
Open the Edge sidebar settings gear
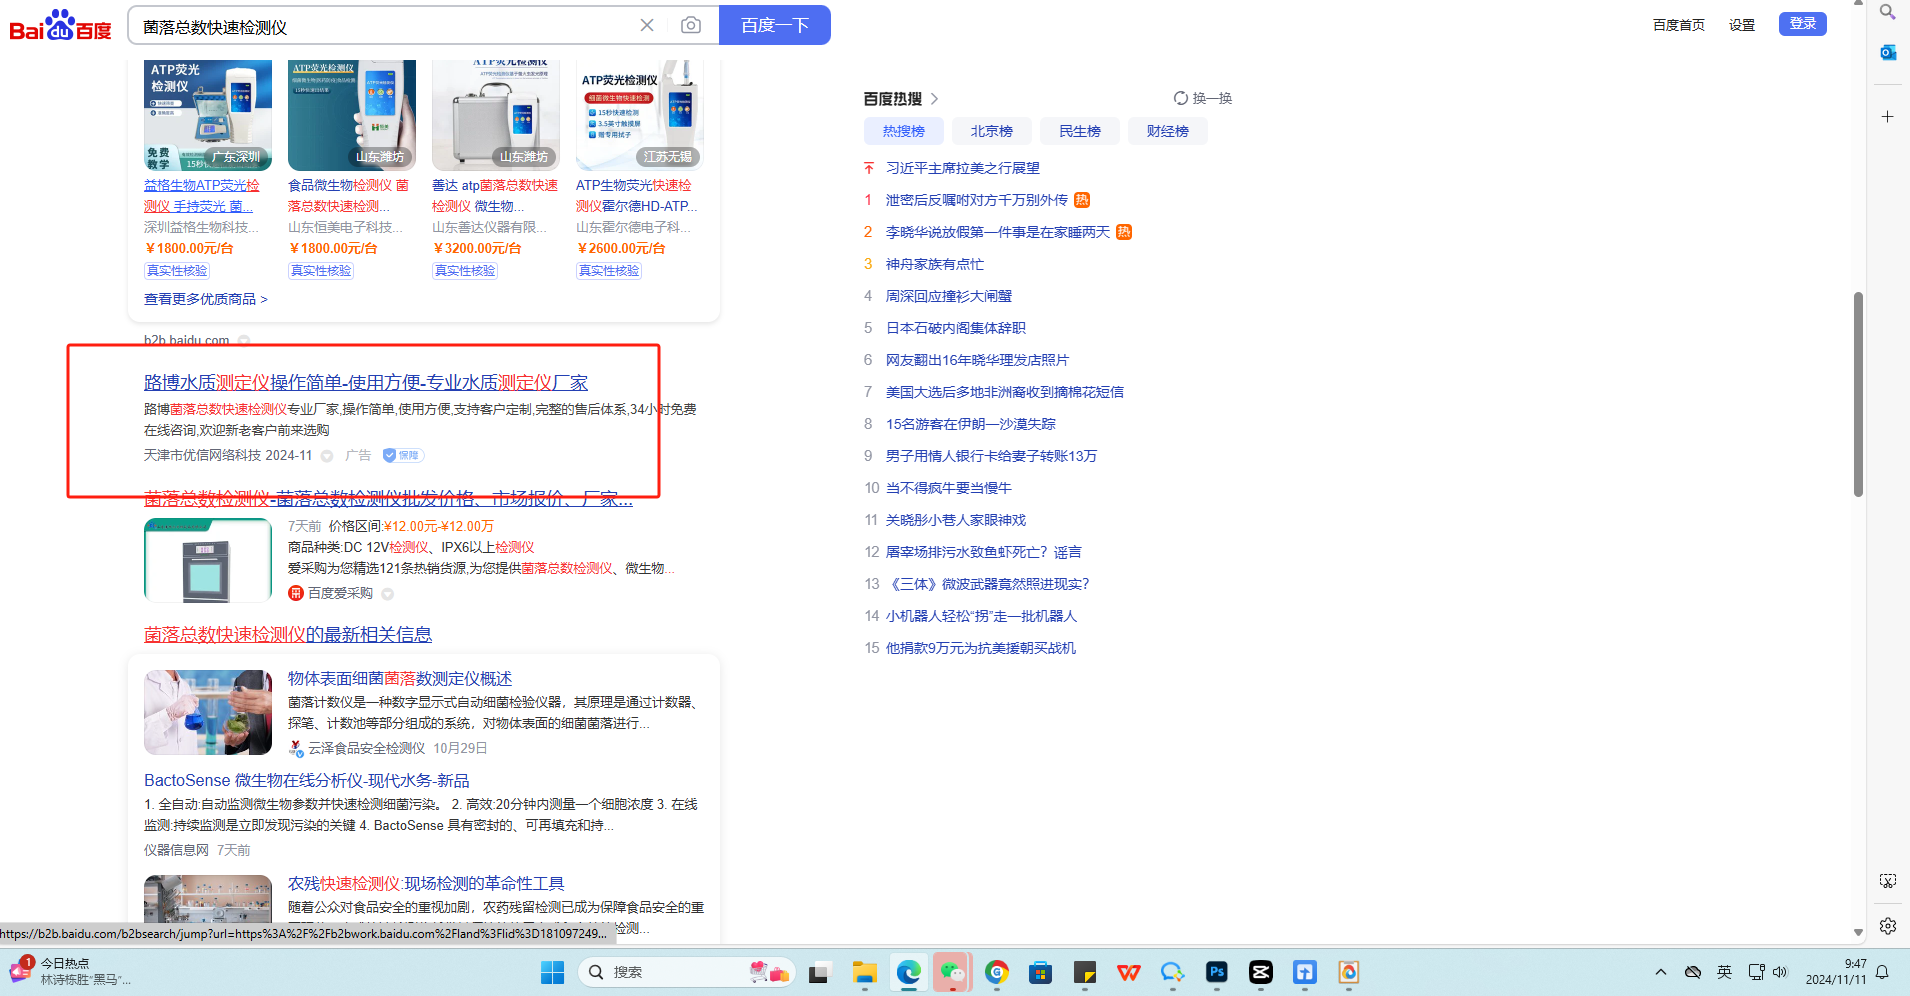click(x=1887, y=926)
